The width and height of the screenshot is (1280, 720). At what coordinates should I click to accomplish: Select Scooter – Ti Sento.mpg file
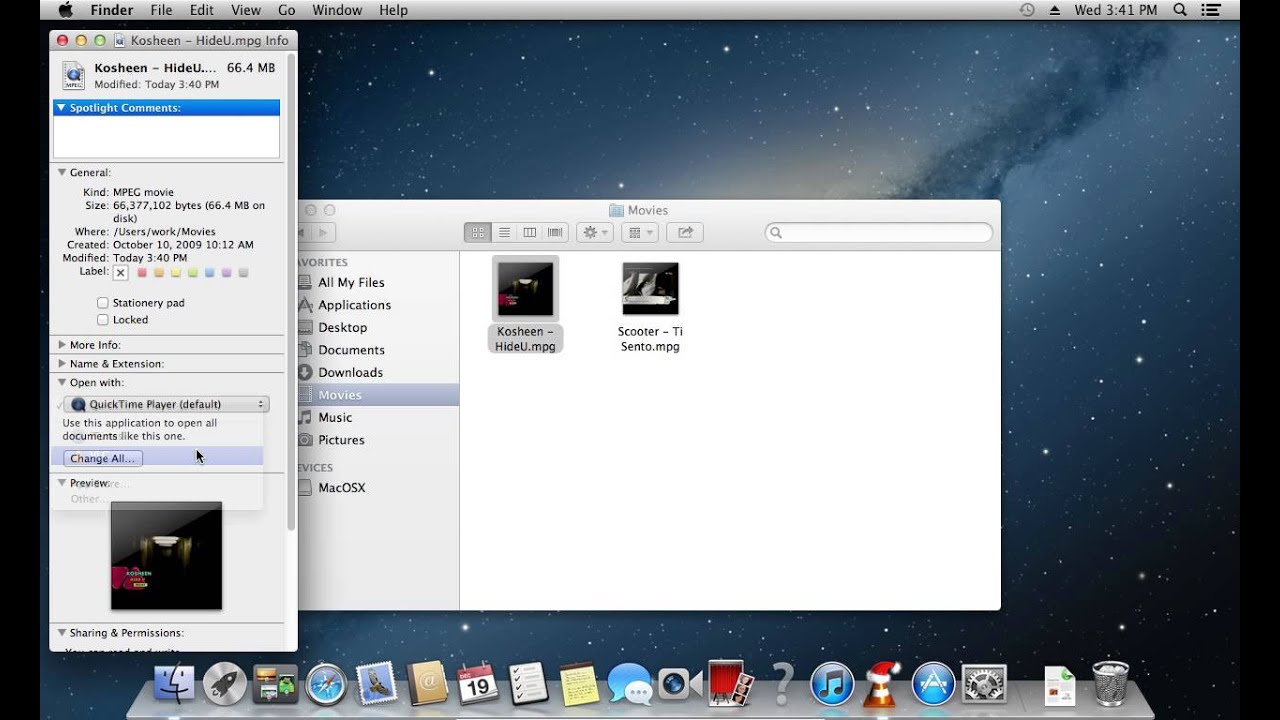pyautogui.click(x=650, y=305)
